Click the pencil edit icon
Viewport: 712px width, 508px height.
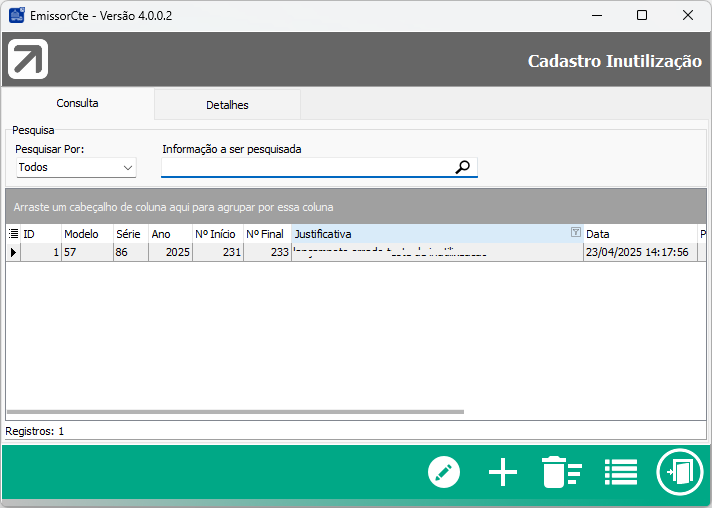pos(443,472)
